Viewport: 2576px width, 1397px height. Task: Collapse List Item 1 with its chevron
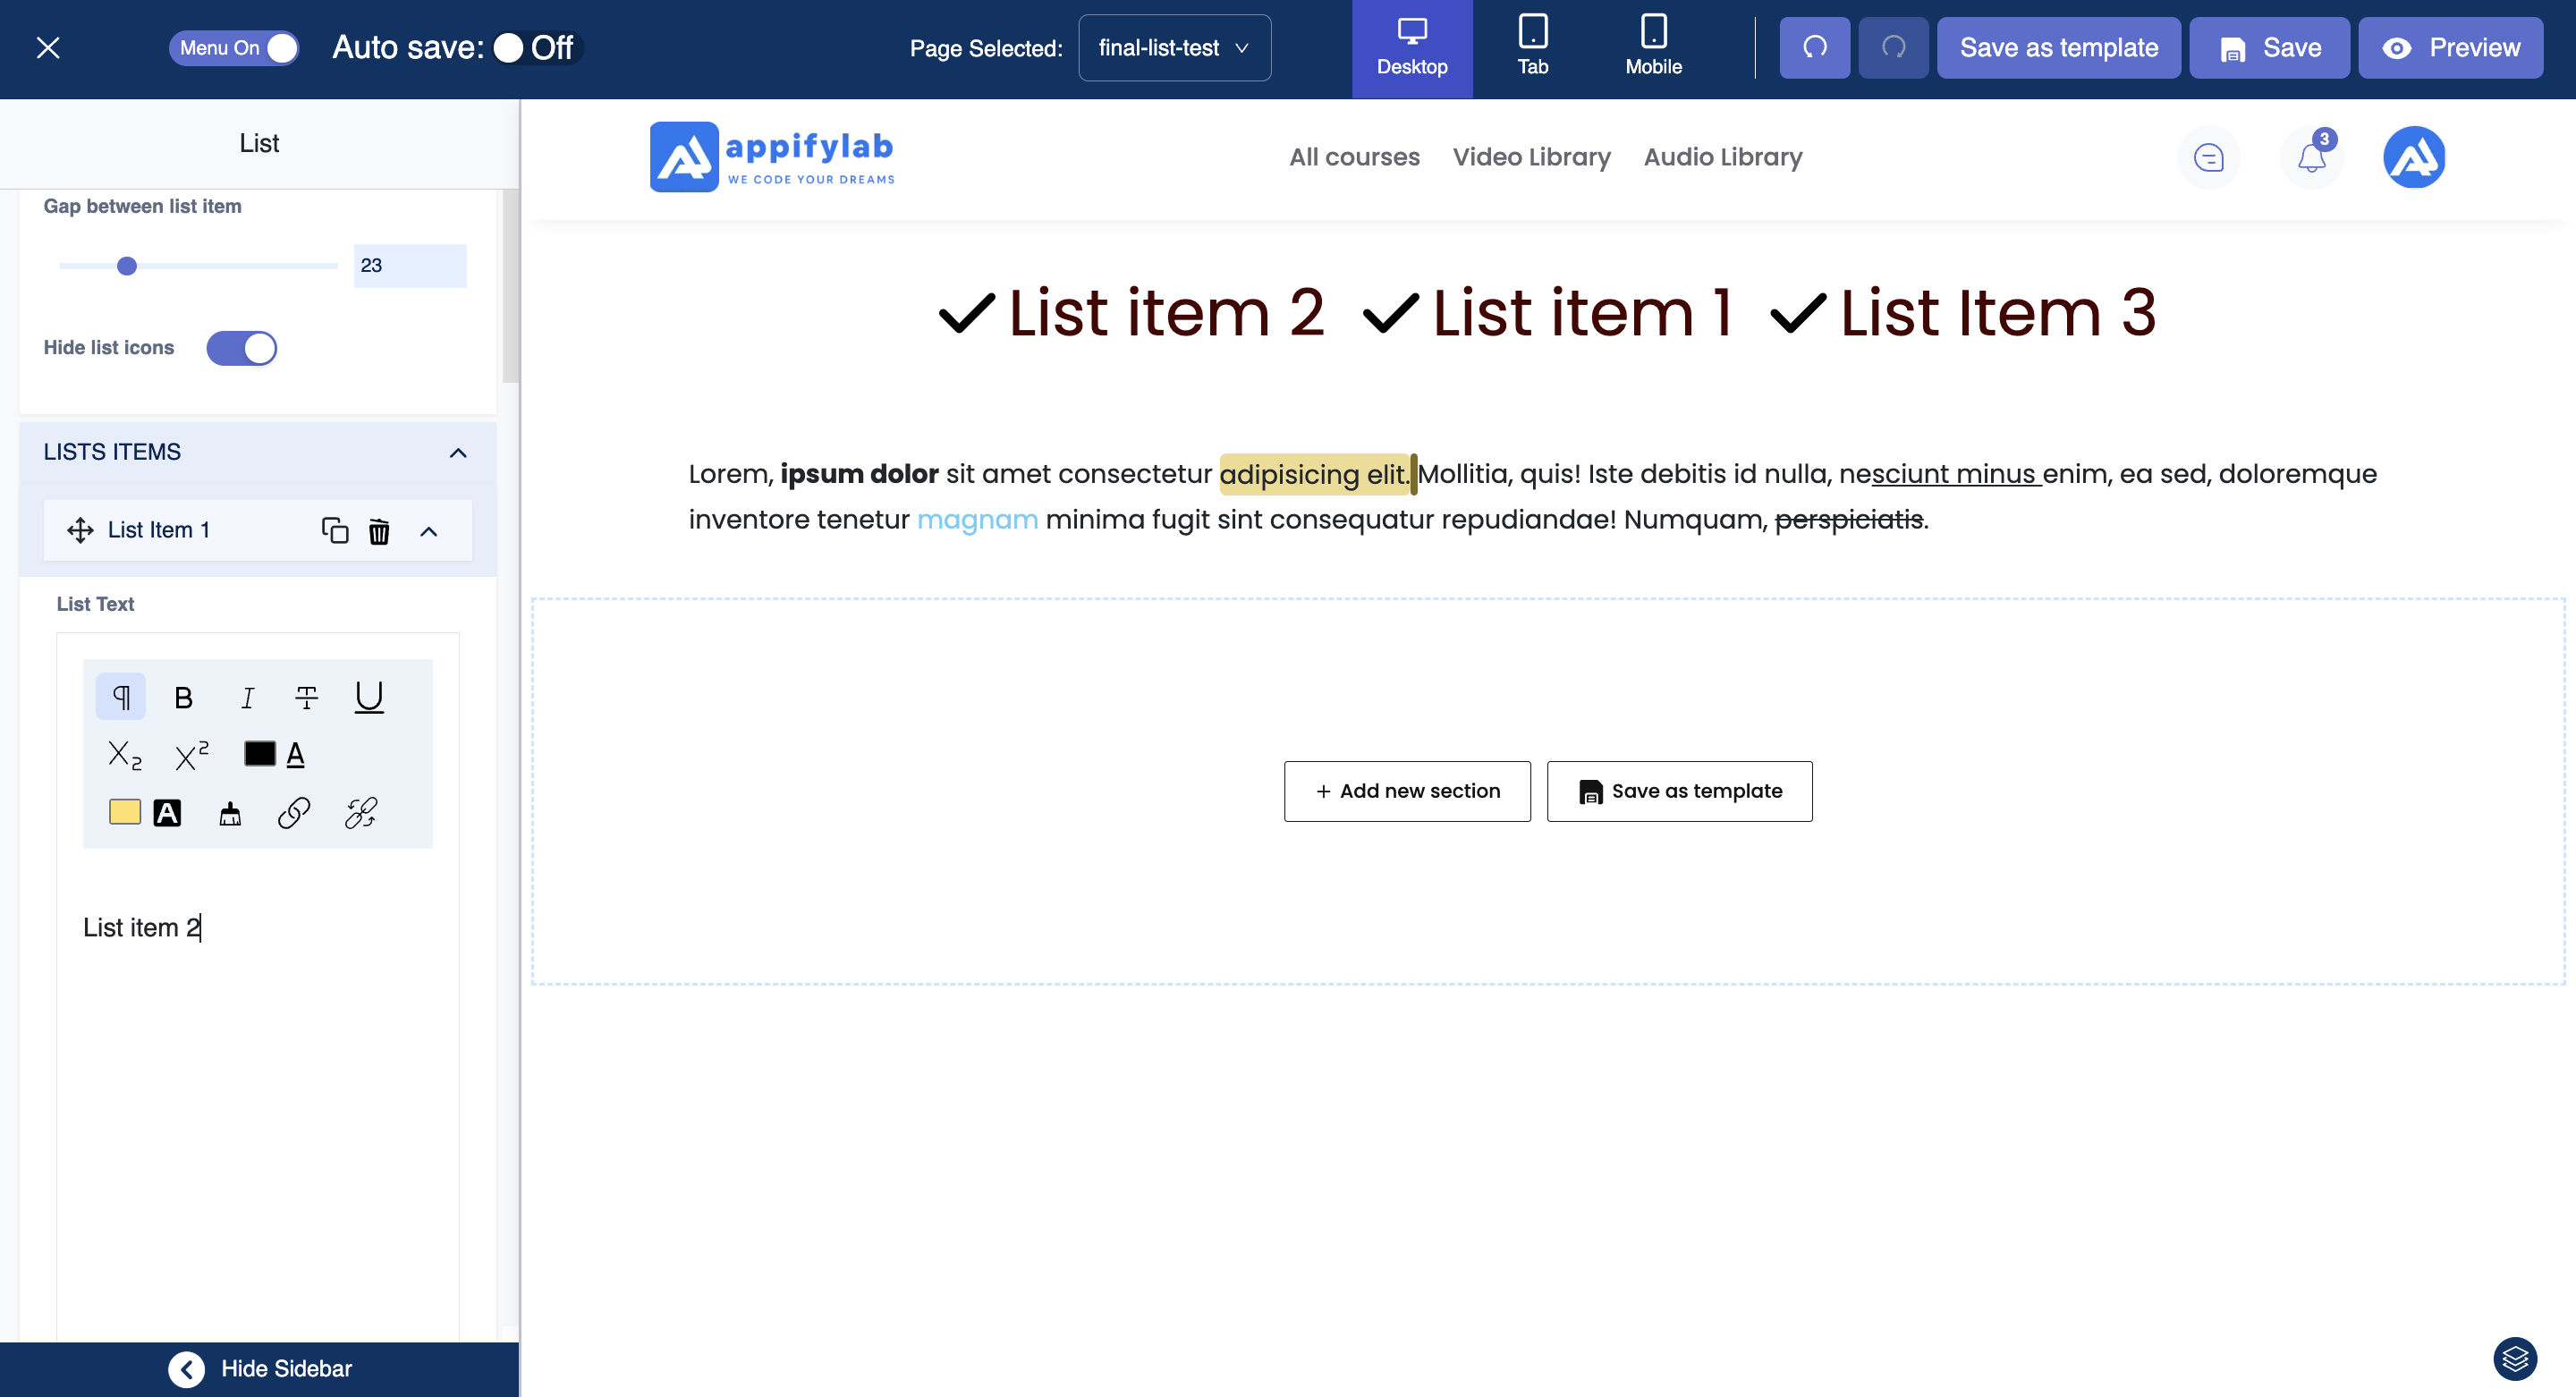click(x=429, y=531)
